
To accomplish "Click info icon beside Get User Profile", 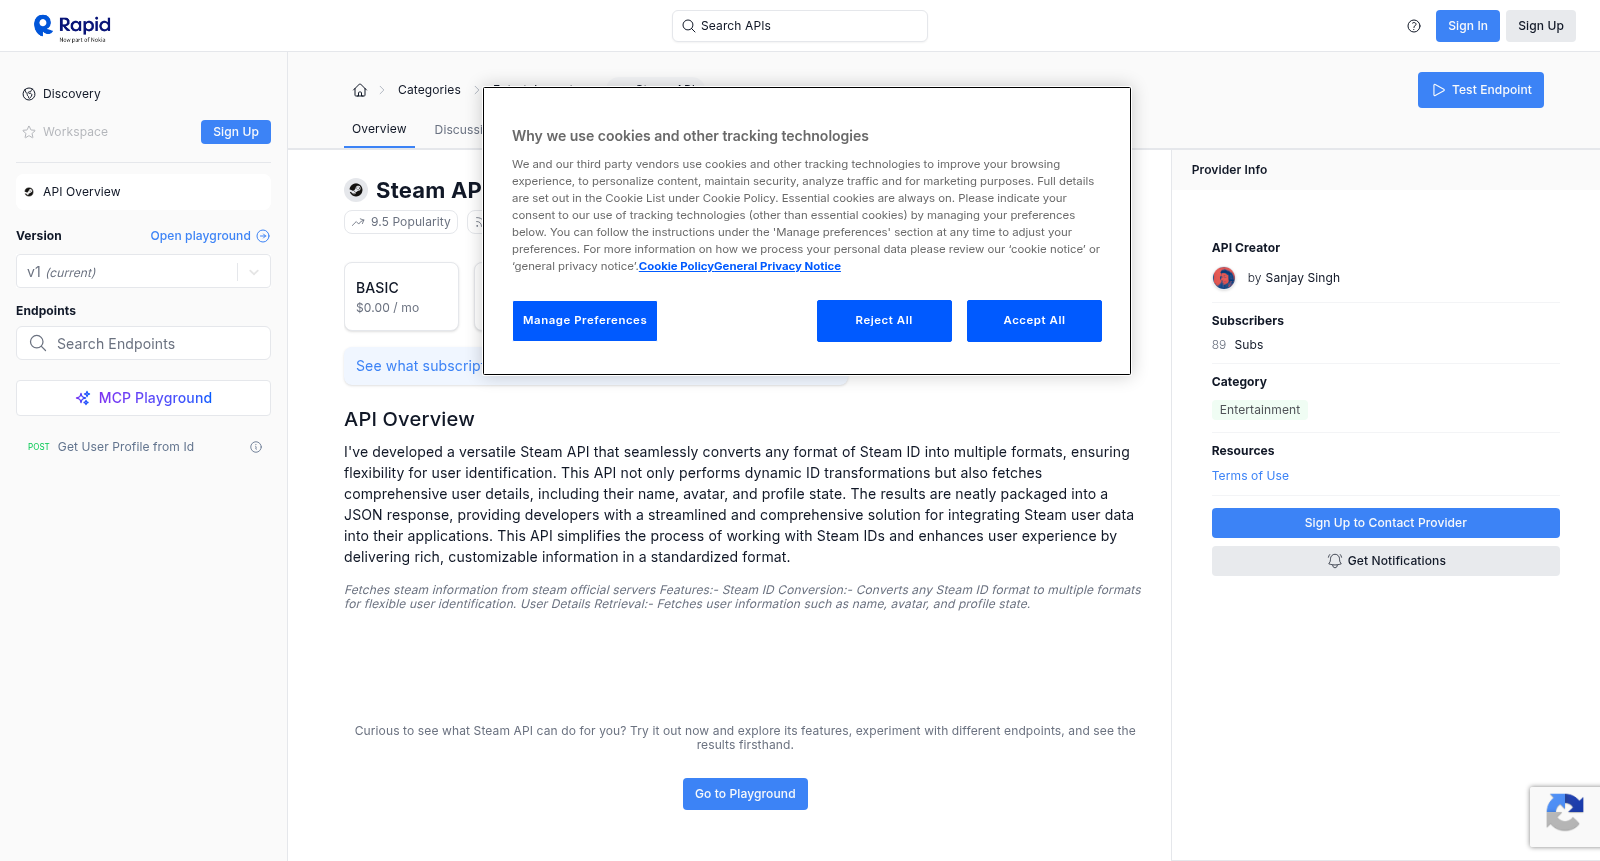I will click(256, 447).
